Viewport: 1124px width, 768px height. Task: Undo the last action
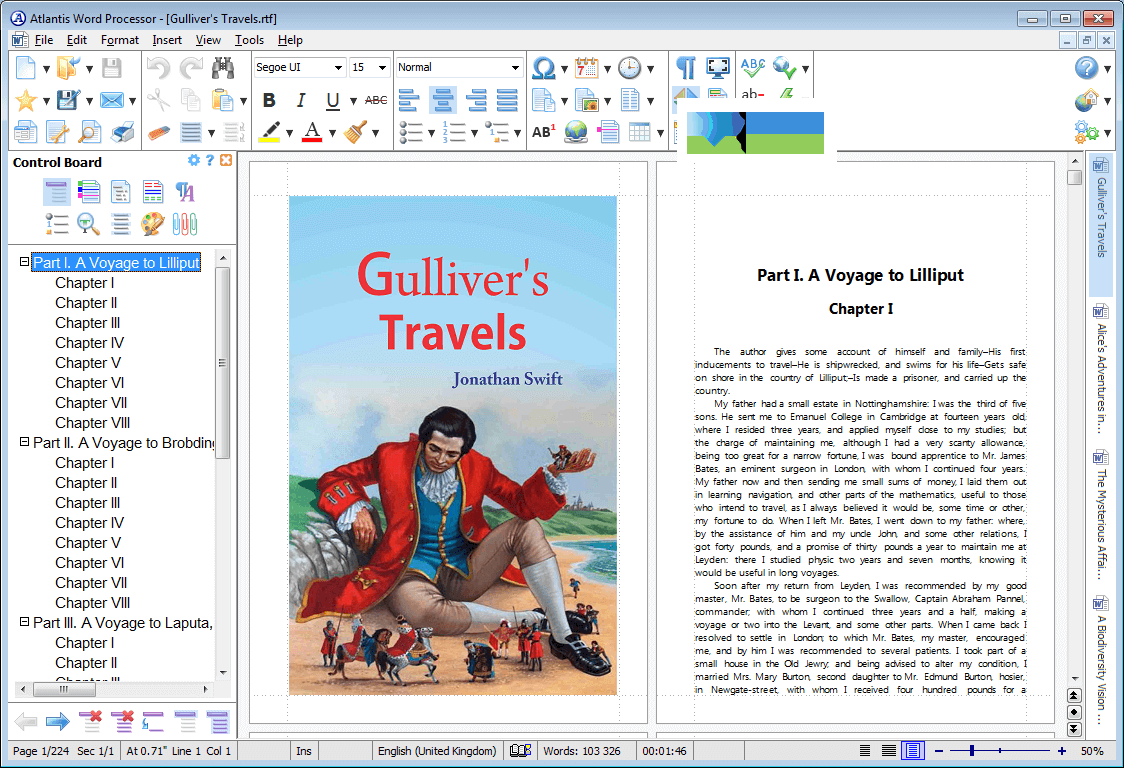(x=158, y=68)
